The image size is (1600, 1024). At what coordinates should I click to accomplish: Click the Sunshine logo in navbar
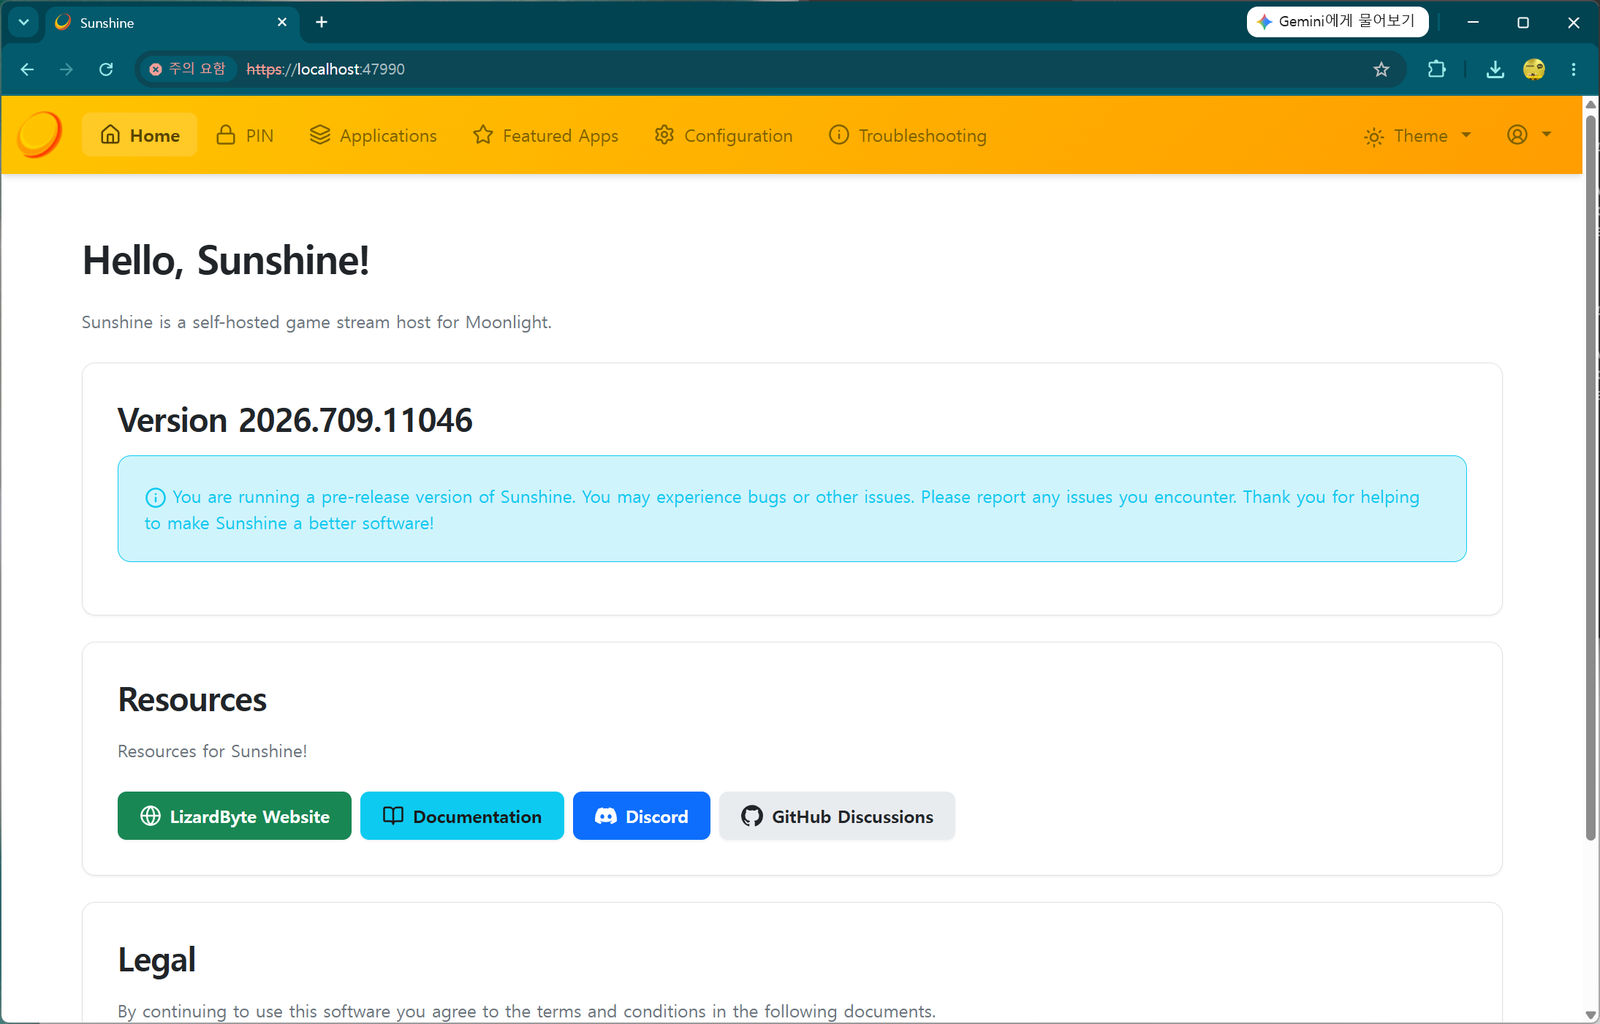click(40, 135)
